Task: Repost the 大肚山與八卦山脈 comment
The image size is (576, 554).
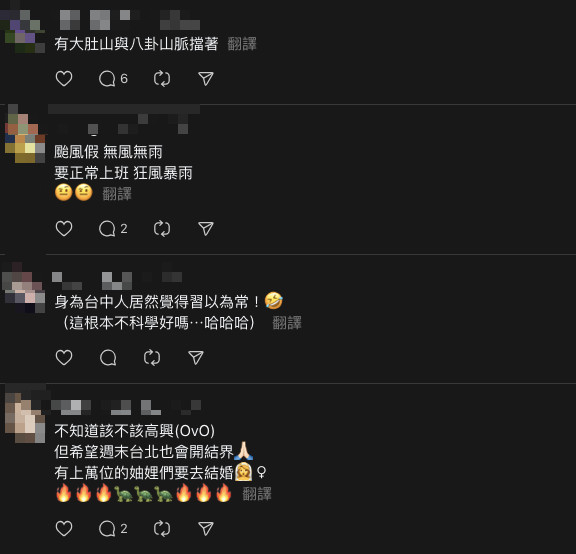Action: pos(162,79)
